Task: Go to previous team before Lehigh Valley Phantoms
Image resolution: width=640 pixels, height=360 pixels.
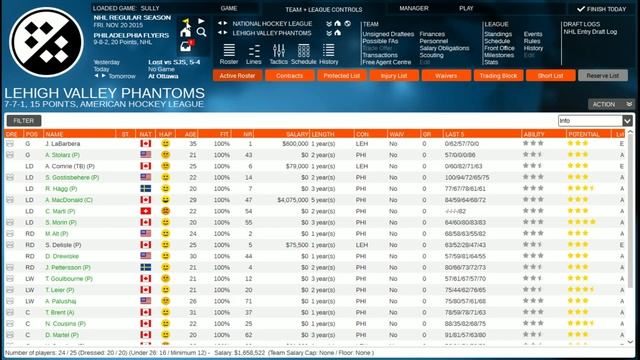Action: 220,33
